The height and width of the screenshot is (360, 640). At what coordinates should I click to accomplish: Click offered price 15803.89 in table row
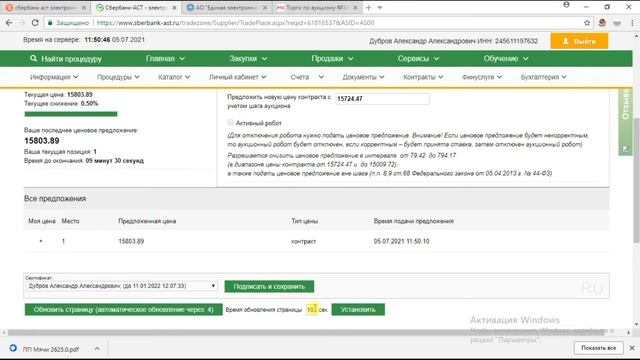coord(131,241)
